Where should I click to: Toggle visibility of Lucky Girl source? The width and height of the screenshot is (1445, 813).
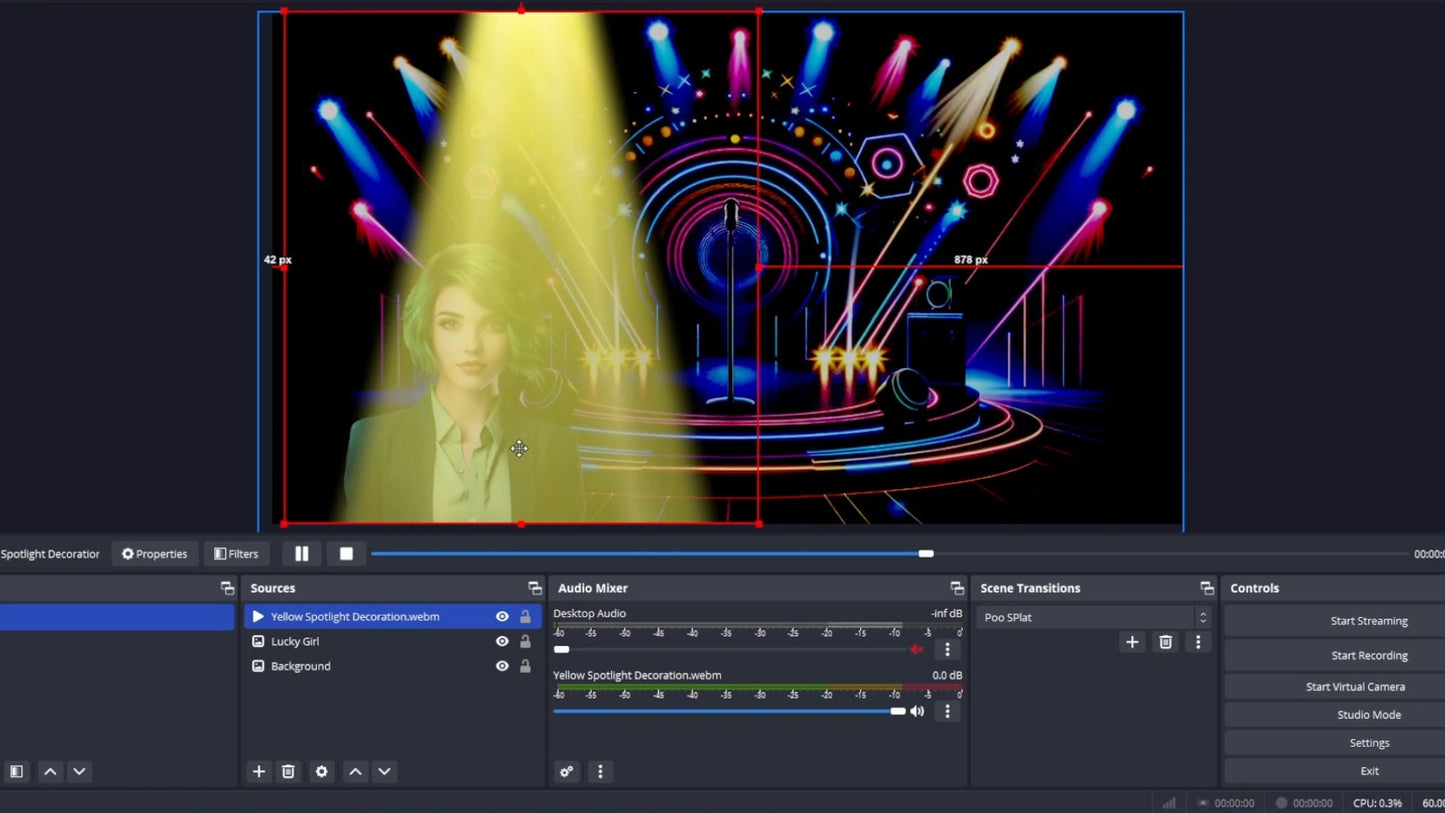pyautogui.click(x=502, y=642)
